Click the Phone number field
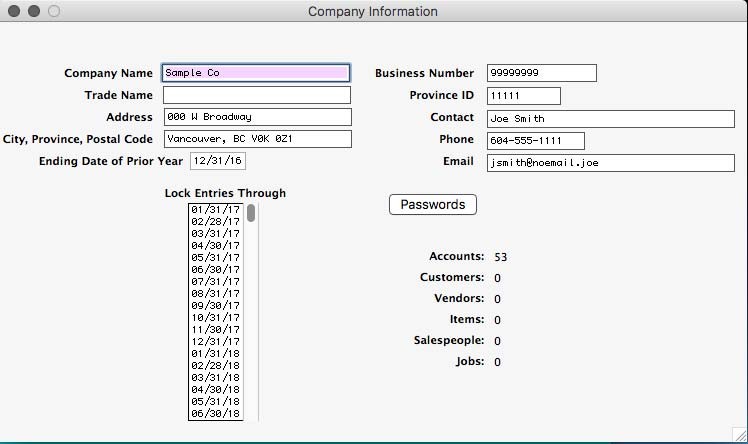Screen dimensions: 748x444 coord(535,140)
